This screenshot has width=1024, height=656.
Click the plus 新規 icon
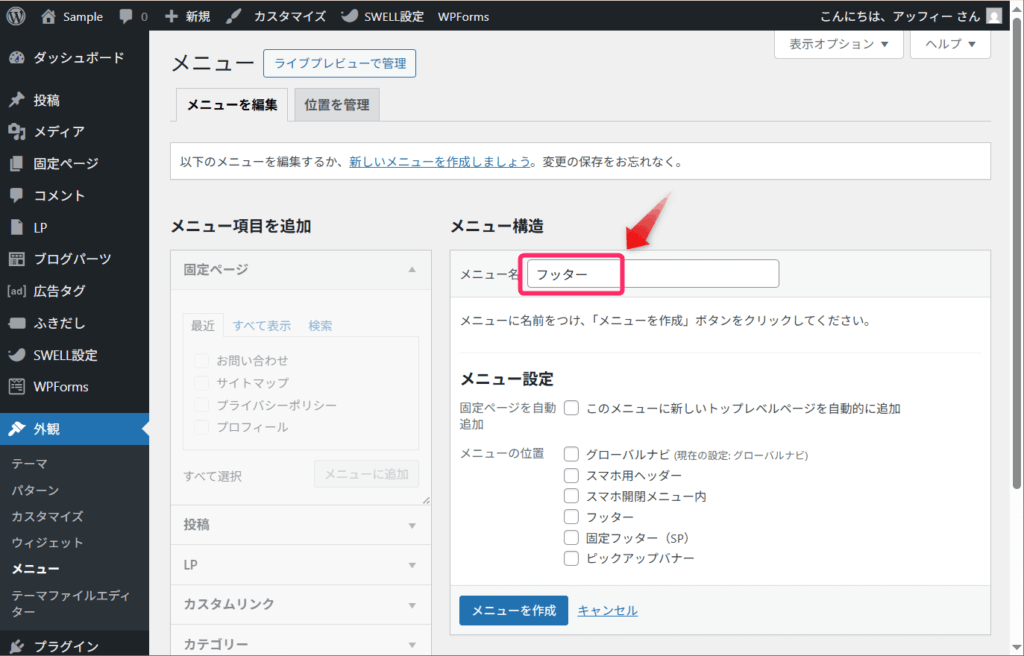click(x=171, y=16)
